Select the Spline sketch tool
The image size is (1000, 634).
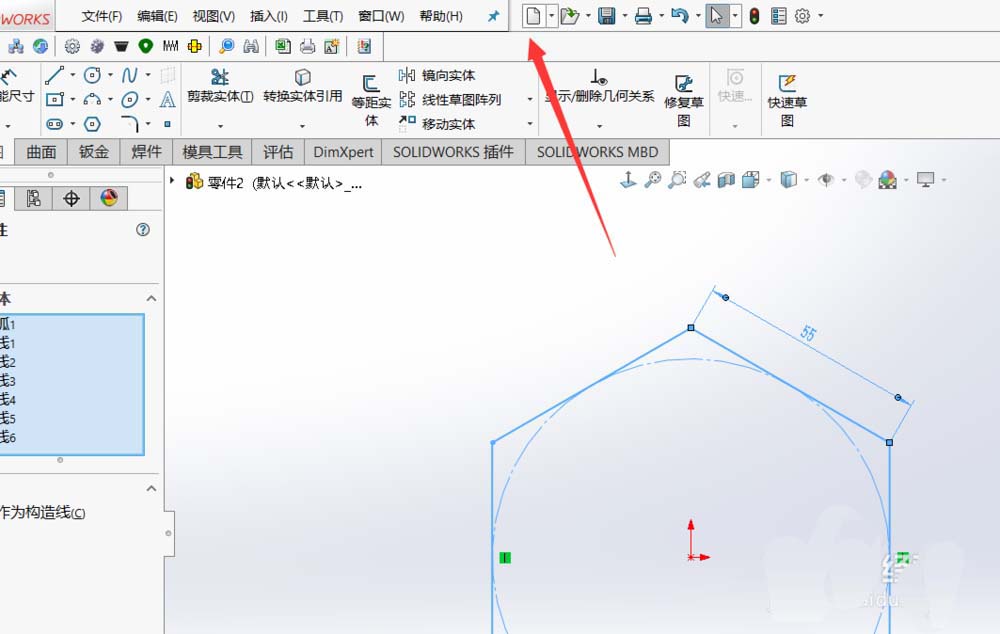[129, 75]
